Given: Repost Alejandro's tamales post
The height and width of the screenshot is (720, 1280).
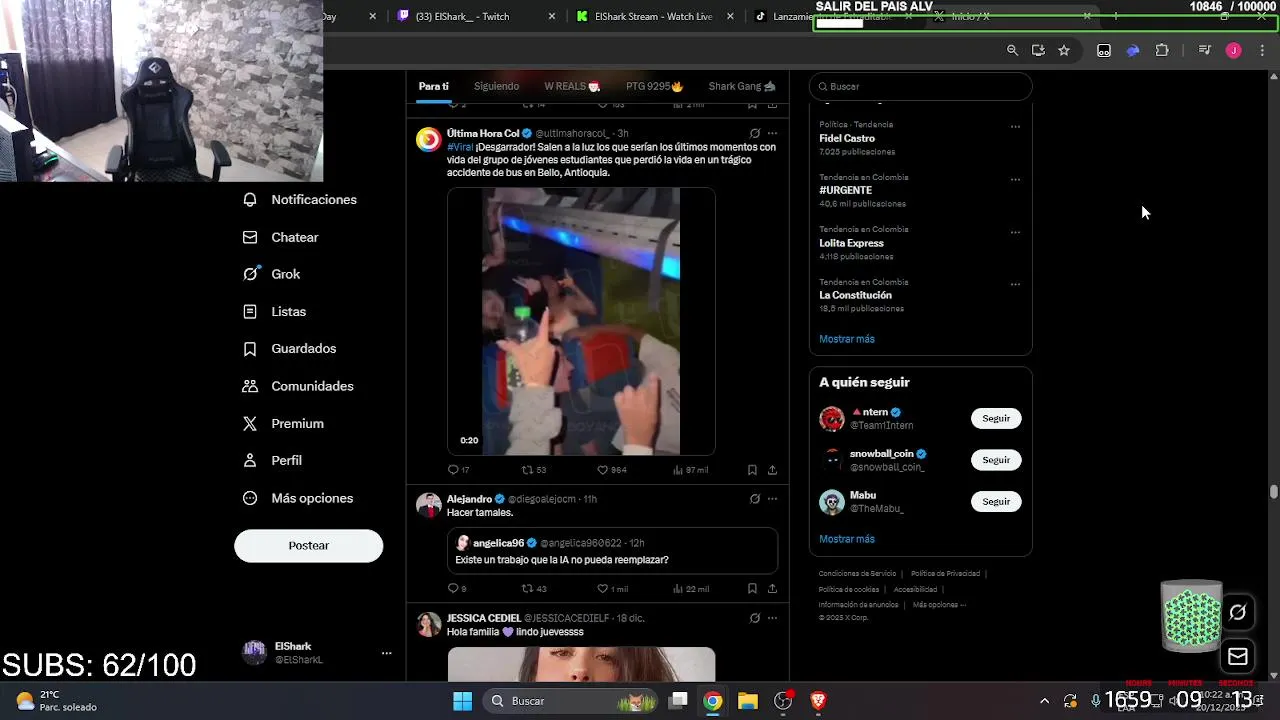Looking at the screenshot, I should [x=533, y=589].
